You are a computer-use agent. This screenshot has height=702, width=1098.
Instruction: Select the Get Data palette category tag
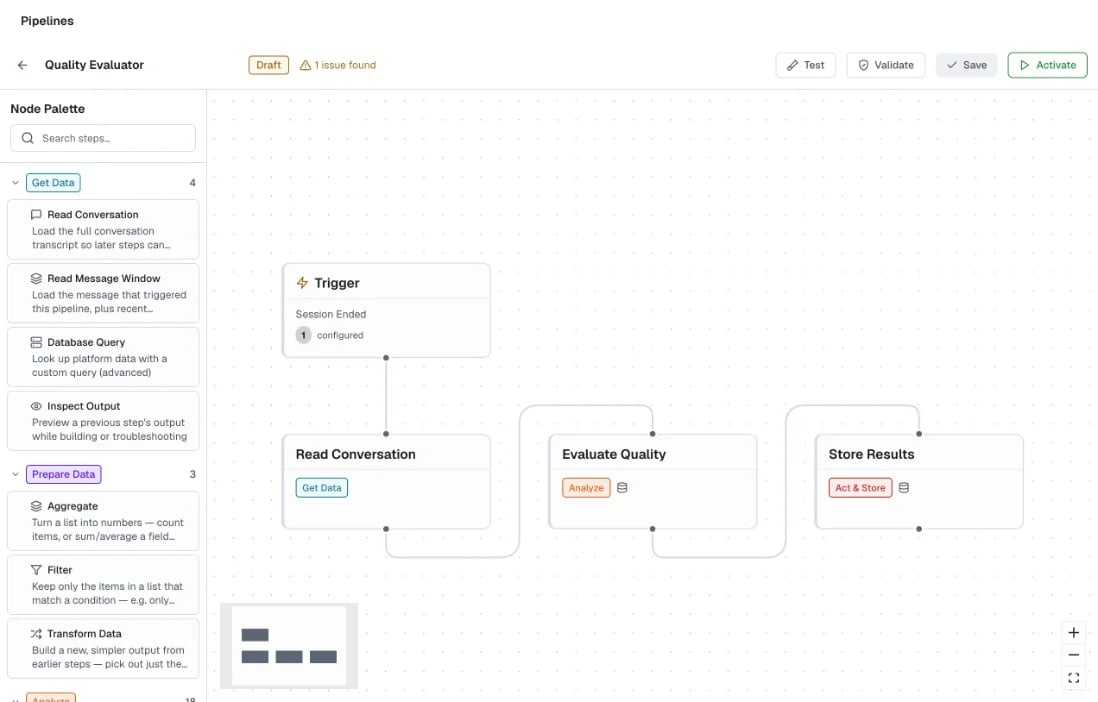tap(53, 183)
